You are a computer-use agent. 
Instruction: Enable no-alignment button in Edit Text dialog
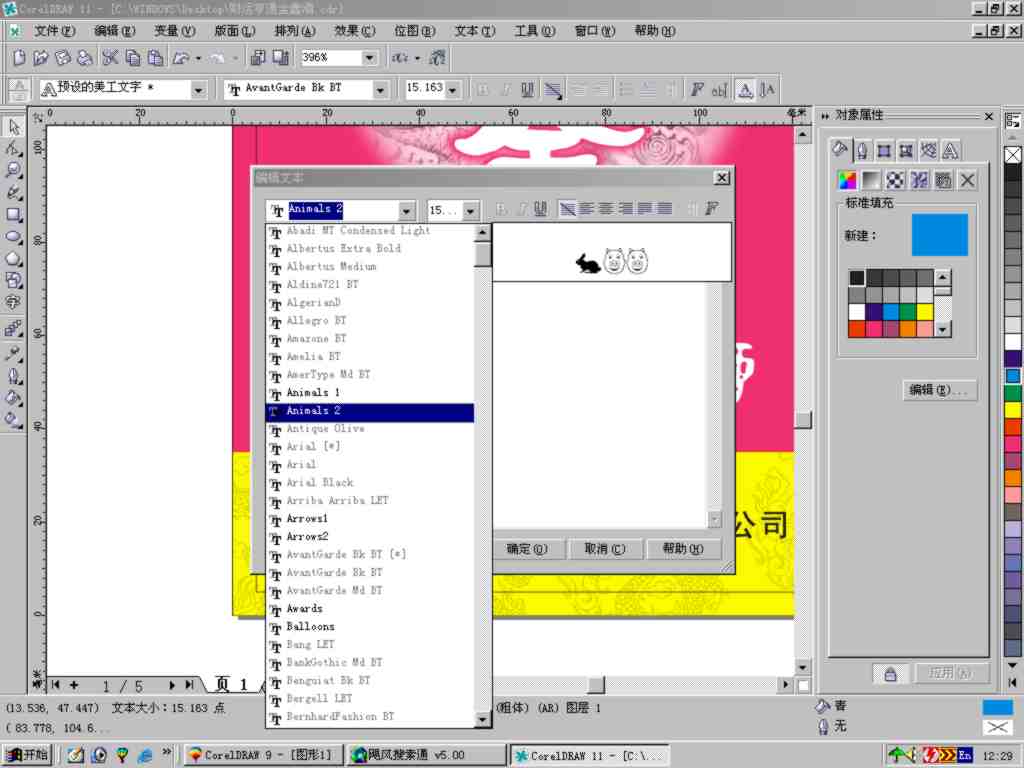point(568,209)
